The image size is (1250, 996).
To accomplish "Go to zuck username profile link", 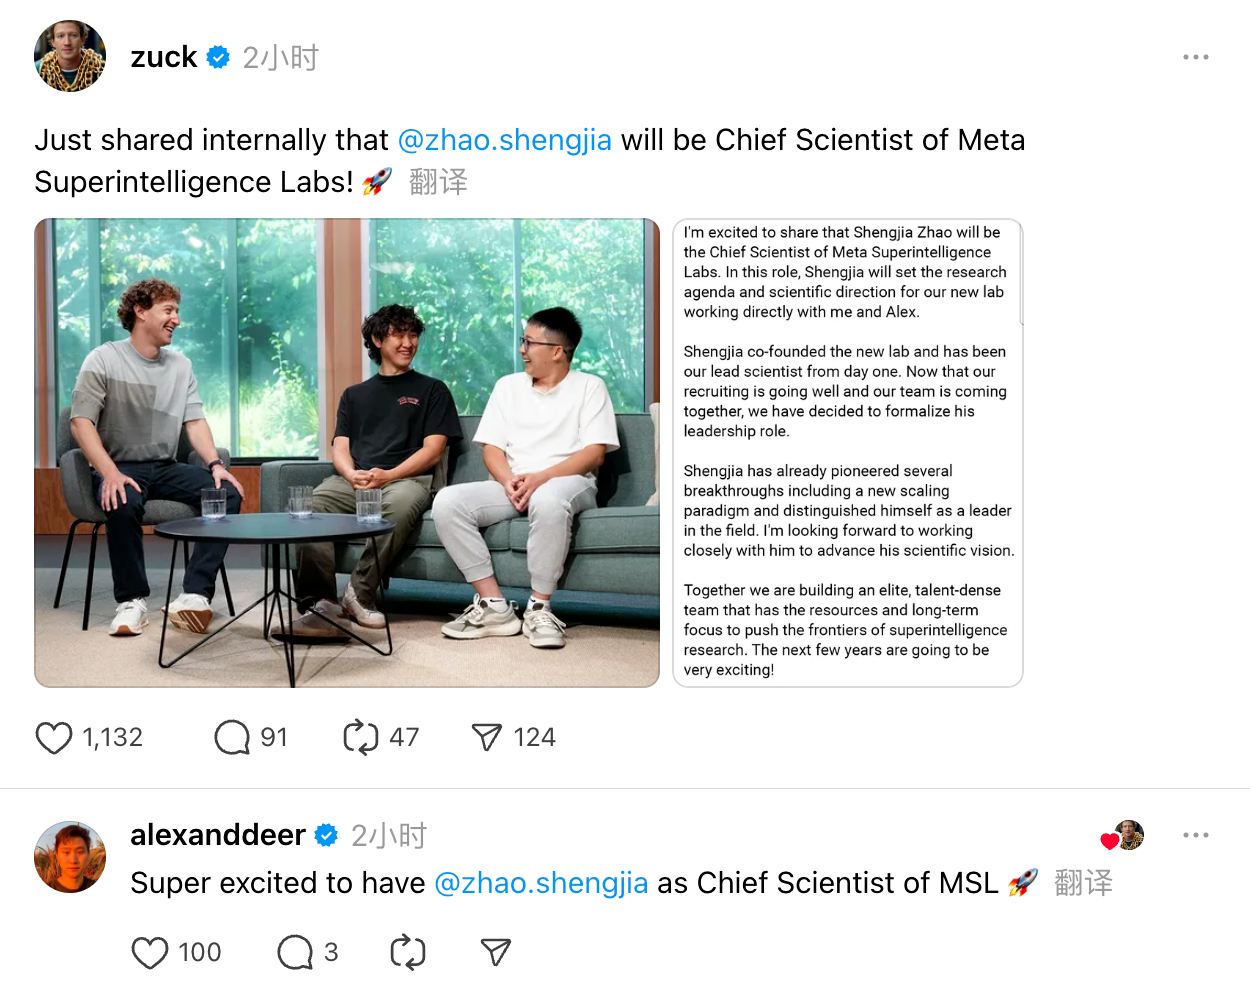I will tap(164, 57).
